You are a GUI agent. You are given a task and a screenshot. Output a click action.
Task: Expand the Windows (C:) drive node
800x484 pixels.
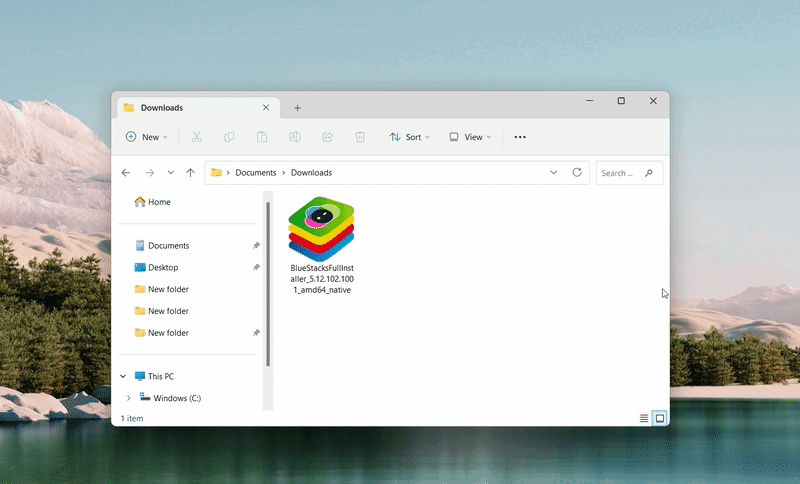(129, 398)
